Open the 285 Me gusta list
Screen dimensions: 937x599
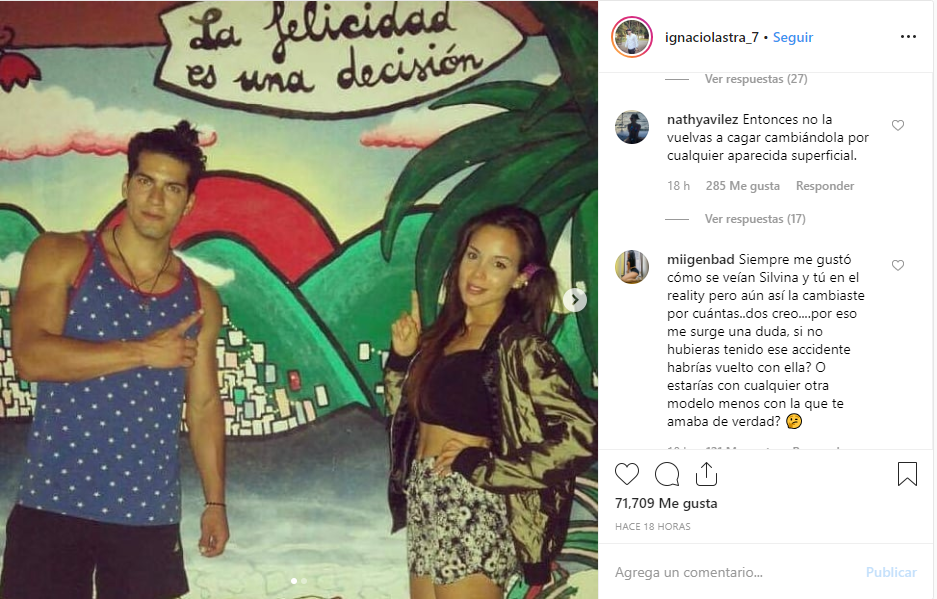[742, 186]
